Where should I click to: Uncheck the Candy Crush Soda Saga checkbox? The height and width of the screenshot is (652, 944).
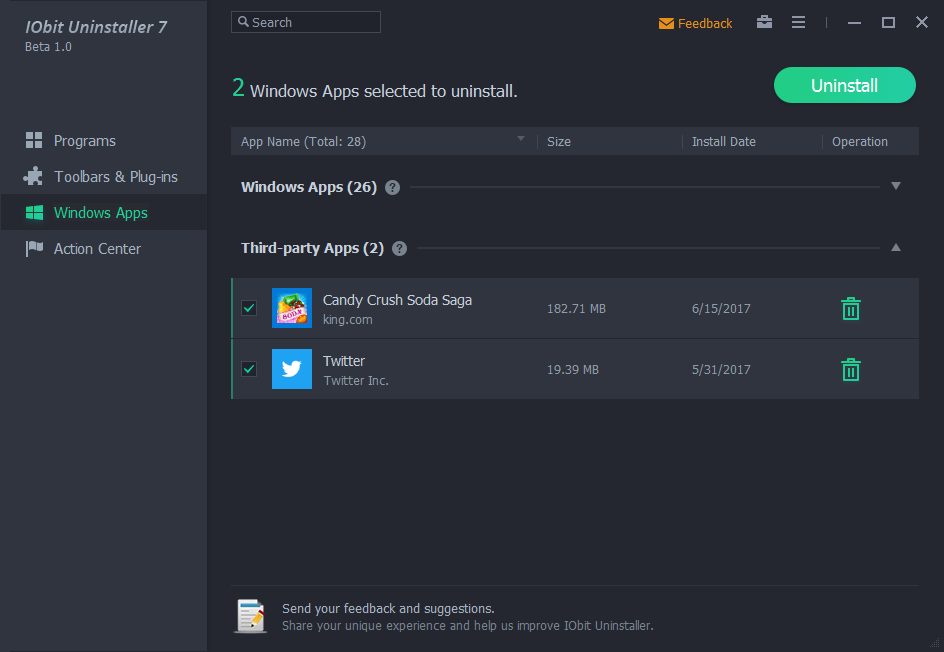[x=249, y=308]
